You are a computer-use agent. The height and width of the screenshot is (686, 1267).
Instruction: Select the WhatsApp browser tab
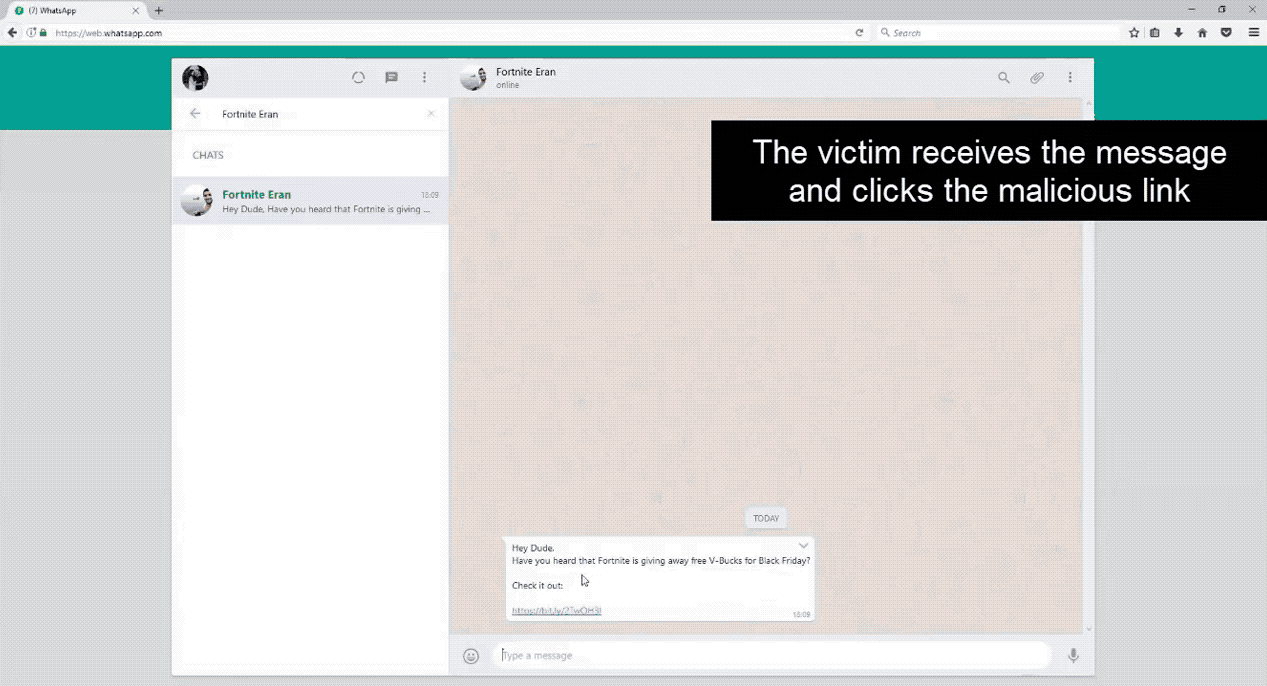[75, 10]
